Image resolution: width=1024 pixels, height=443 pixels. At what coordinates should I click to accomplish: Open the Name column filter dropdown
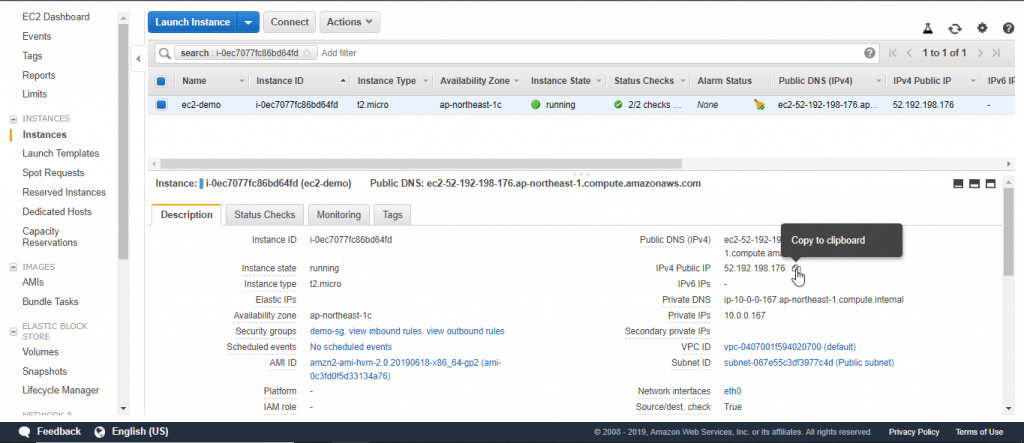click(242, 81)
